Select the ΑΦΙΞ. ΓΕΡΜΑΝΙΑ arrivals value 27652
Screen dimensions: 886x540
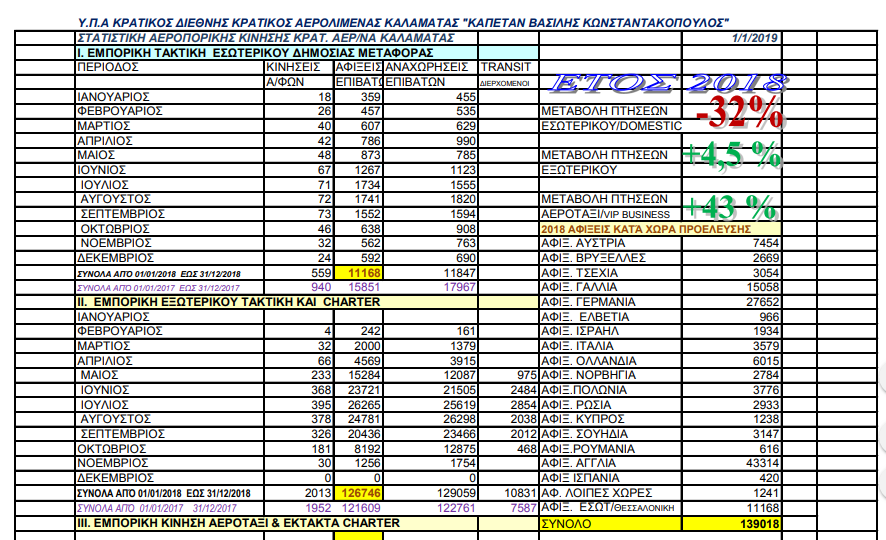click(762, 302)
